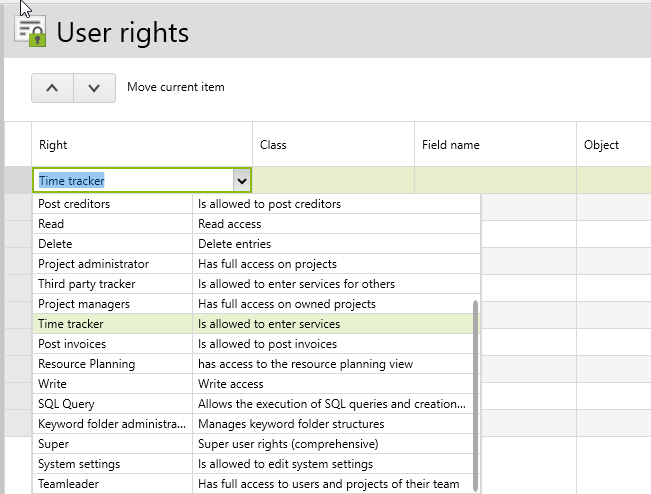Select the 'Write' access right
Screen dimensions: 651x494
click(52, 384)
